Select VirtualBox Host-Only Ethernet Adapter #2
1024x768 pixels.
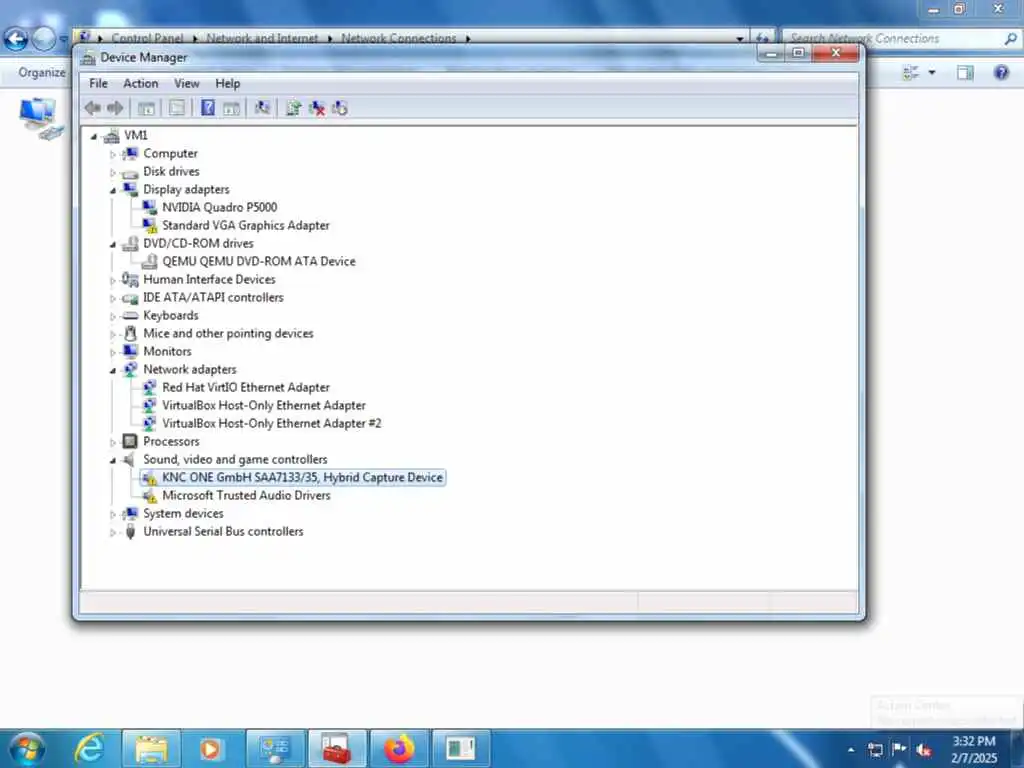(272, 423)
